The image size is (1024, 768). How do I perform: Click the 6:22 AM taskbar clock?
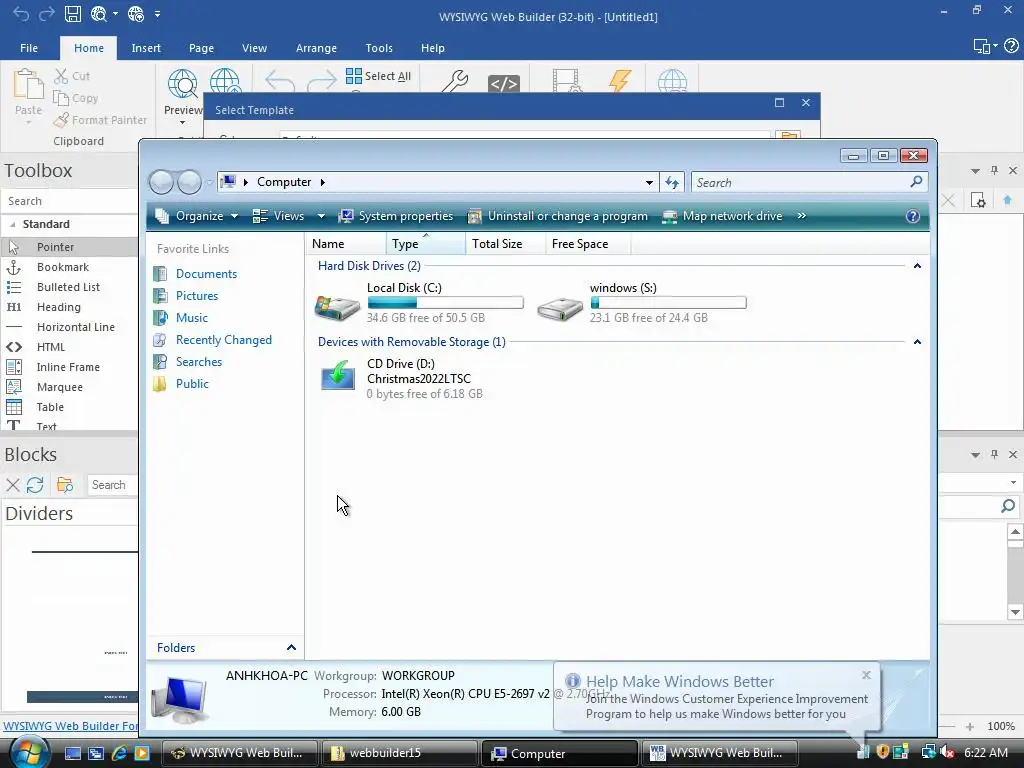pos(985,753)
